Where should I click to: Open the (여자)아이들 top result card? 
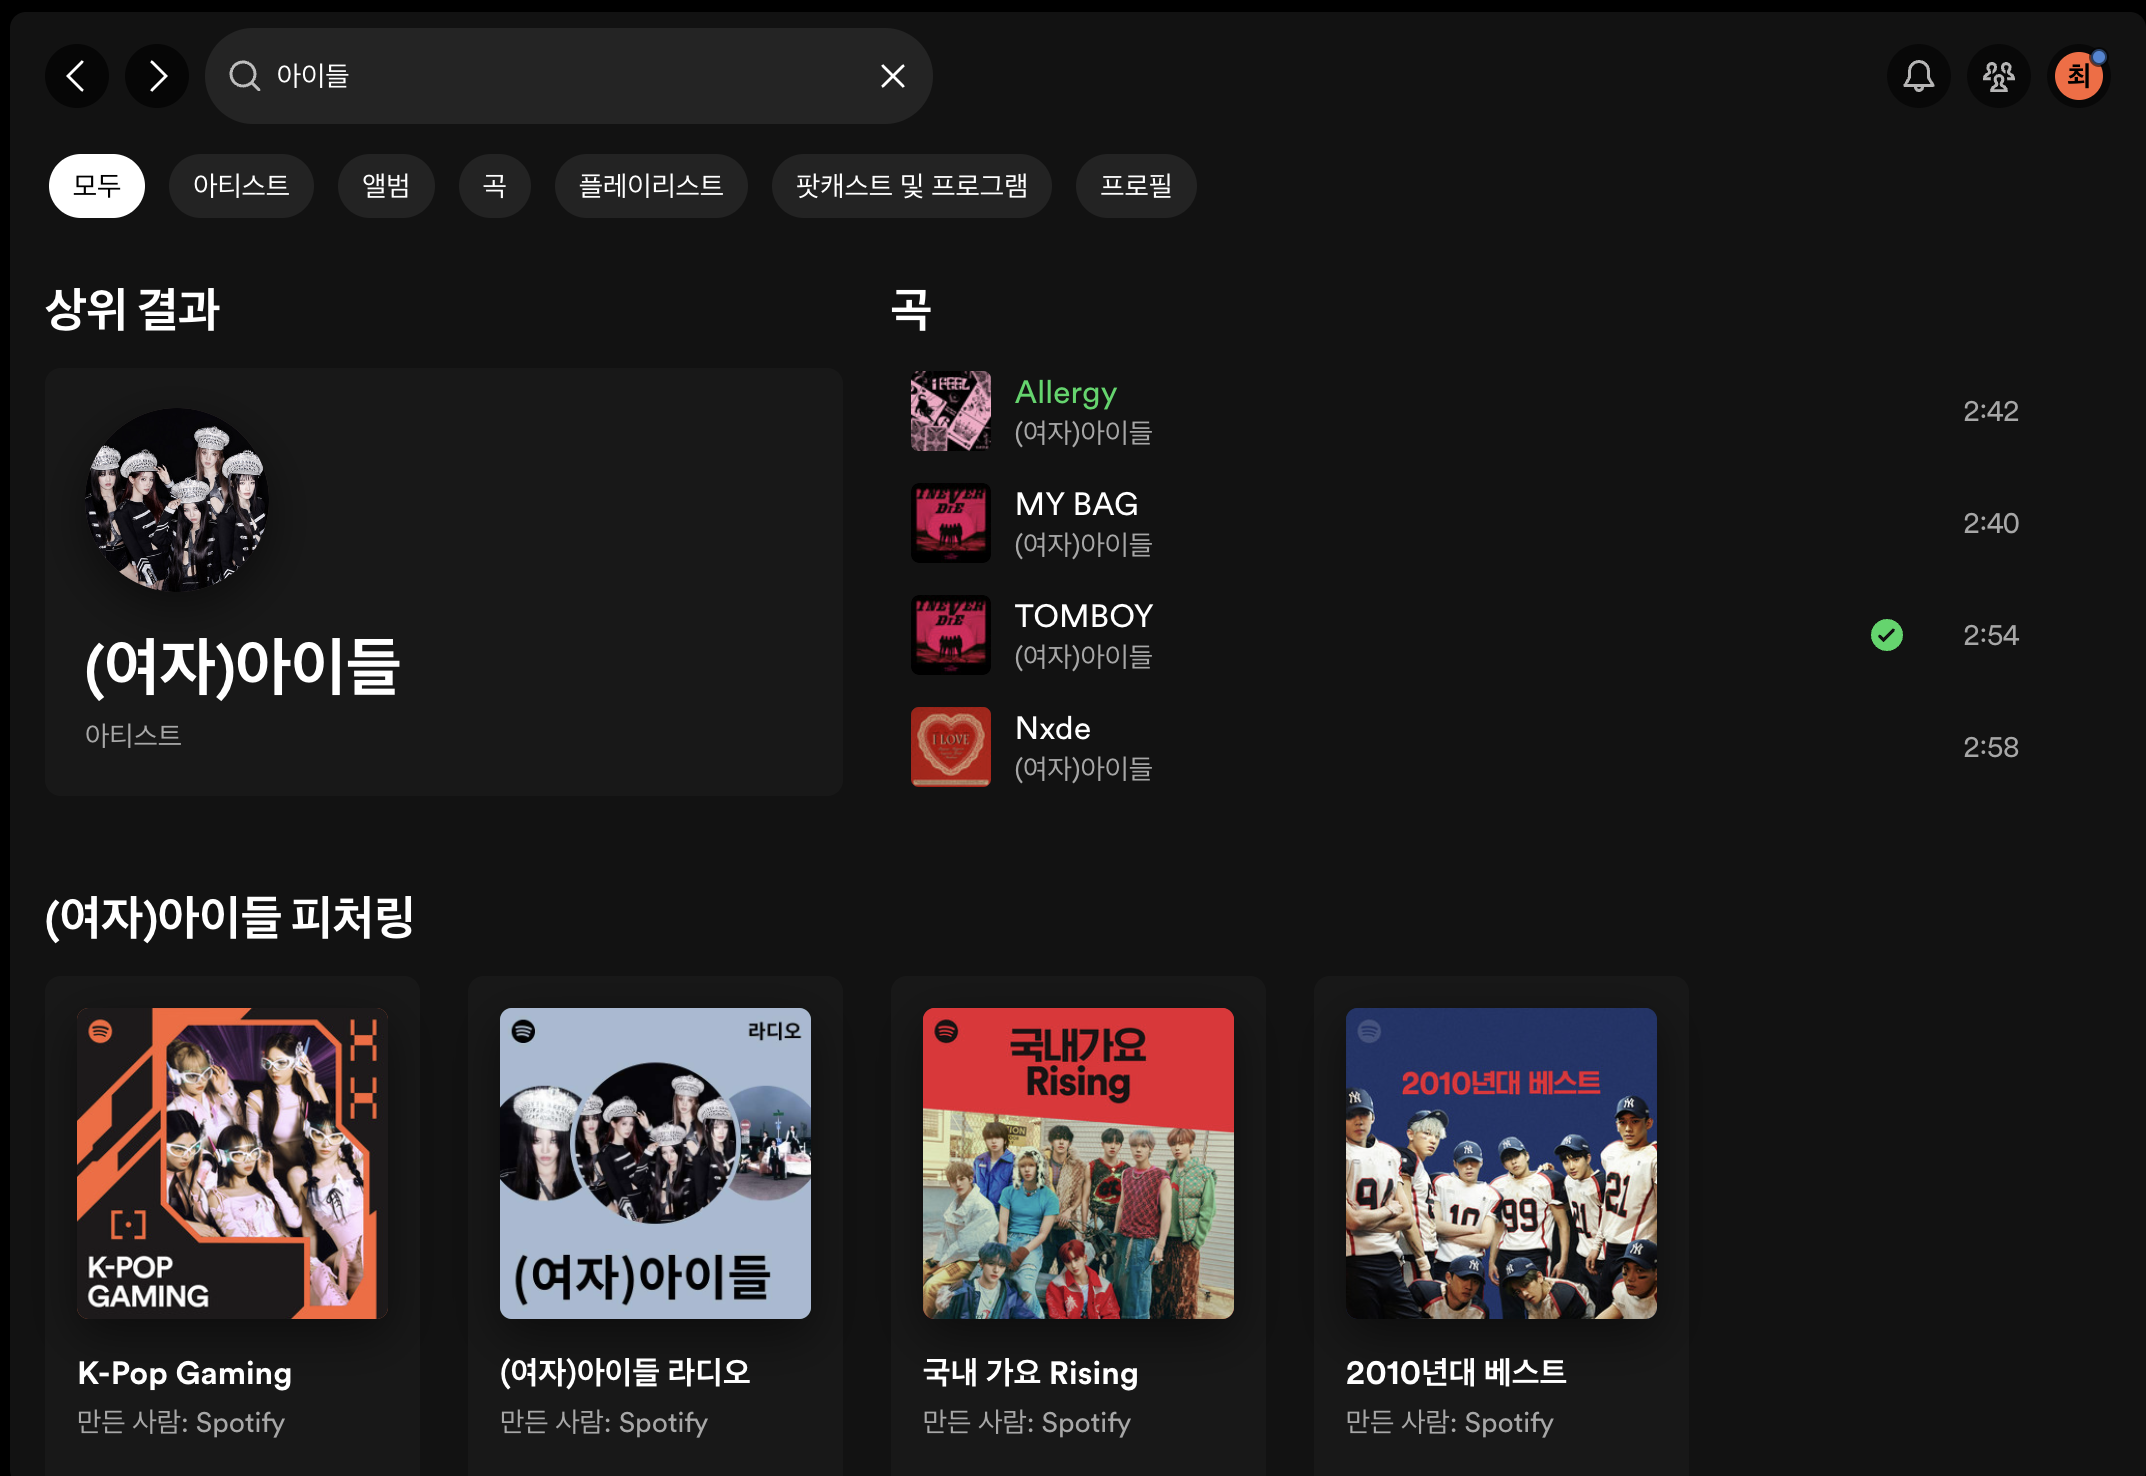[443, 581]
